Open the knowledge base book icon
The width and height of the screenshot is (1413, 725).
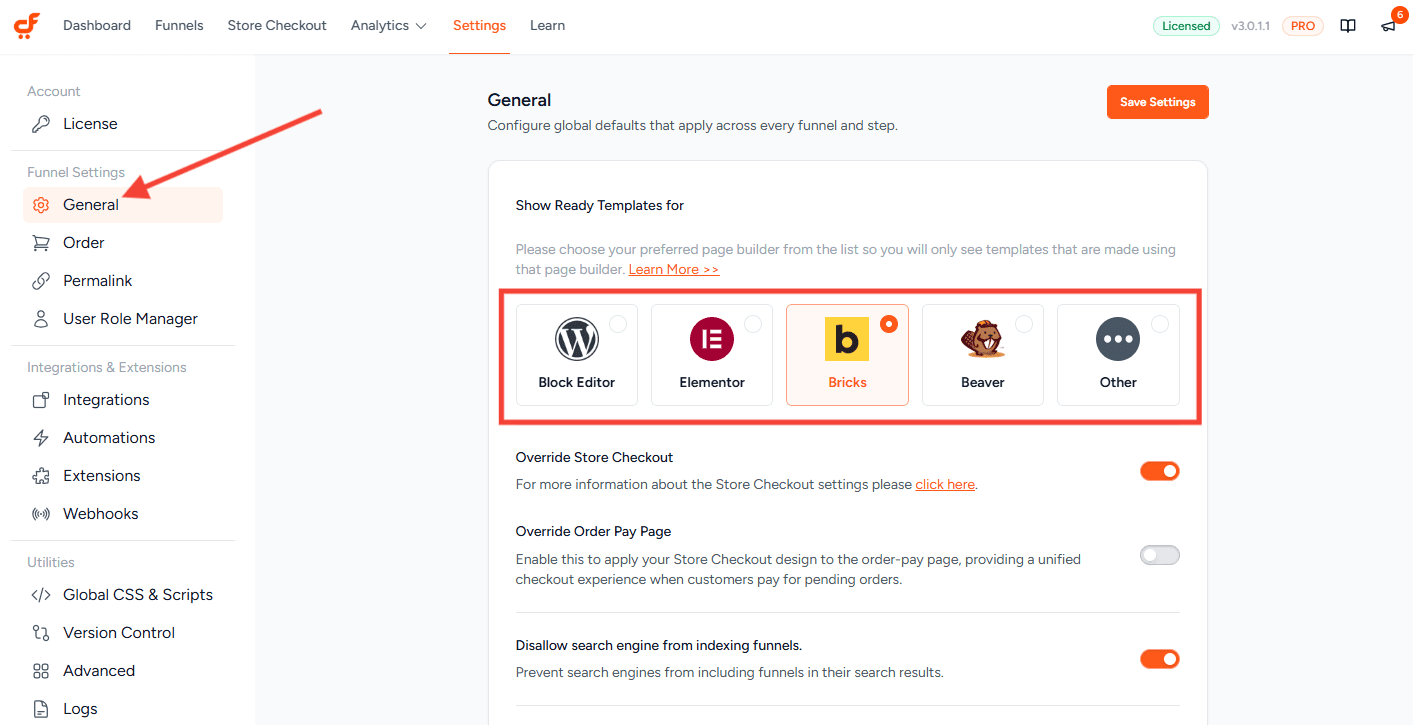pyautogui.click(x=1348, y=26)
